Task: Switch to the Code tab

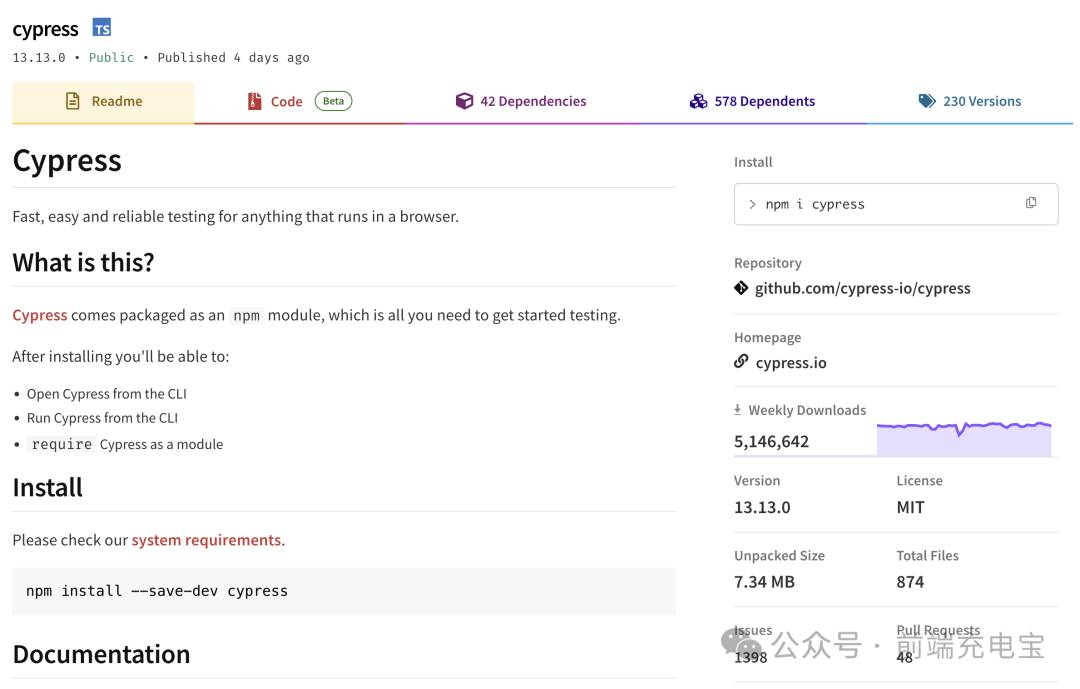Action: point(300,102)
